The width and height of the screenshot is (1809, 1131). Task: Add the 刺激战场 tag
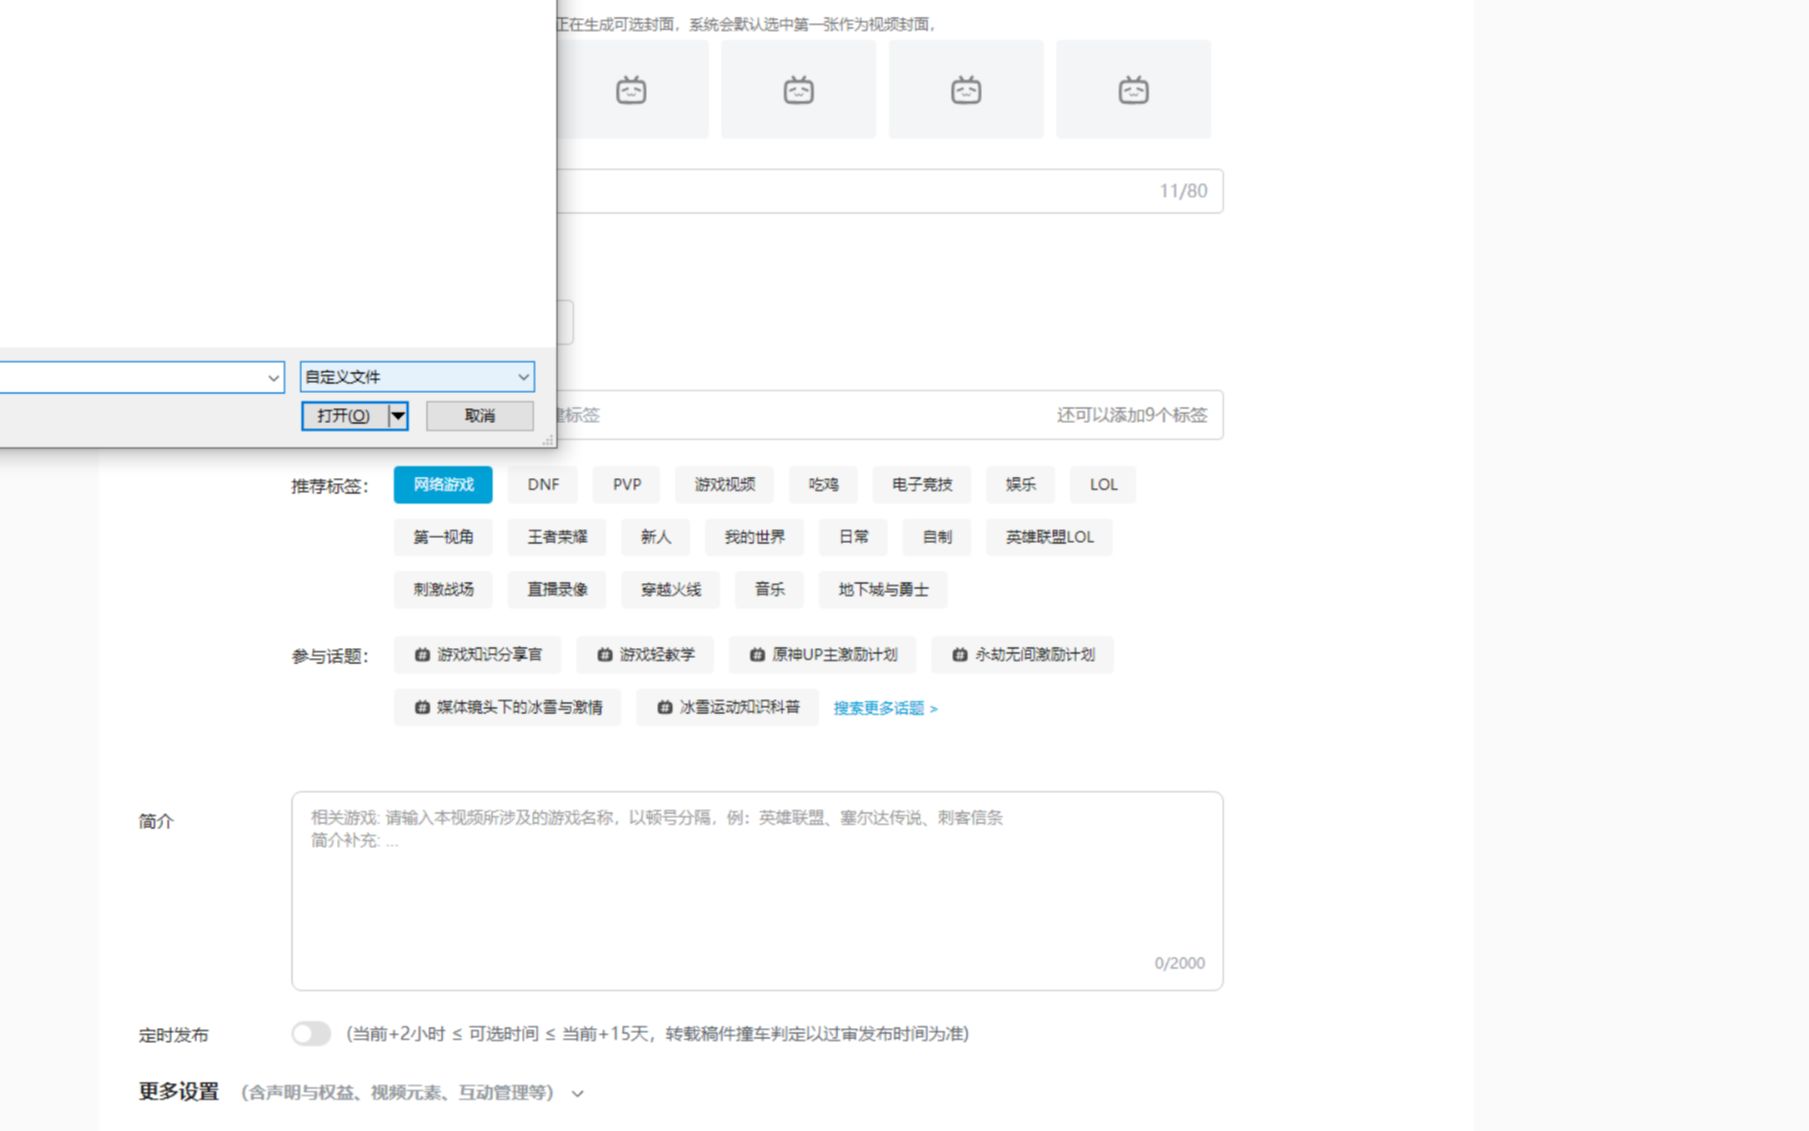(443, 590)
